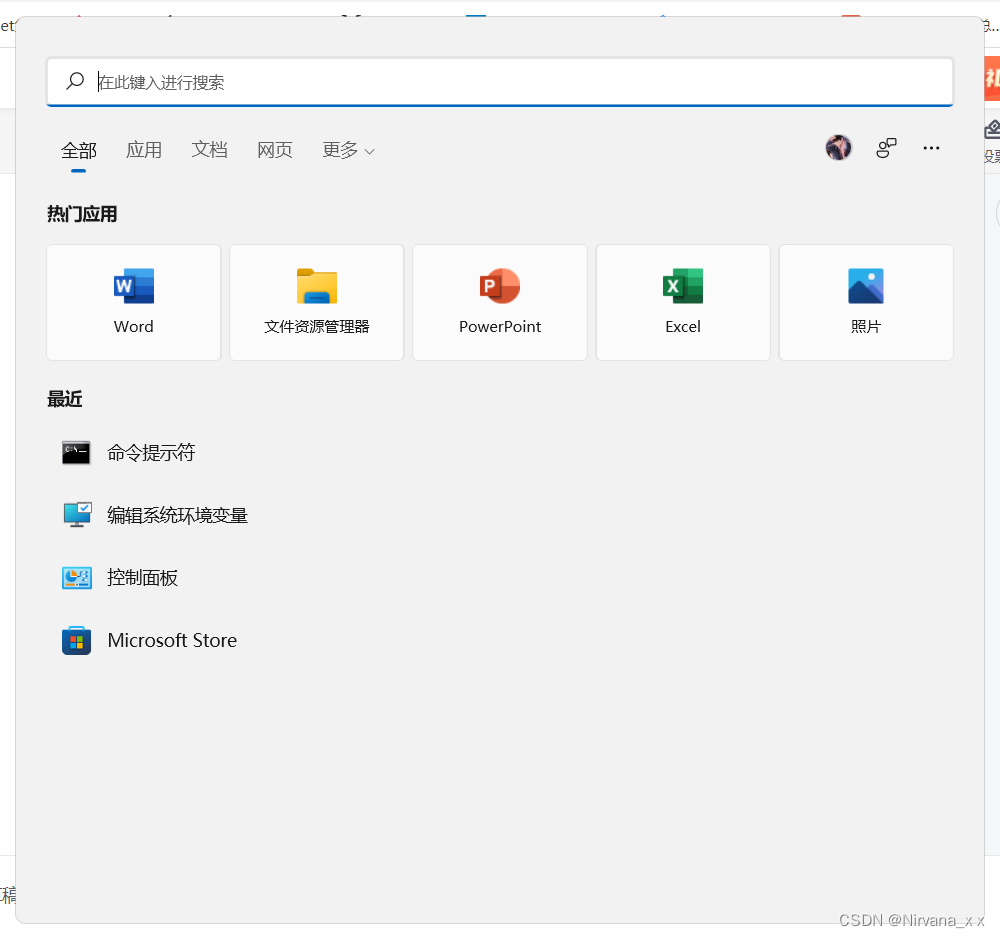This screenshot has width=1000, height=938.
Task: Open the 文件资源管理器 folder icon tile
Action: coord(316,302)
